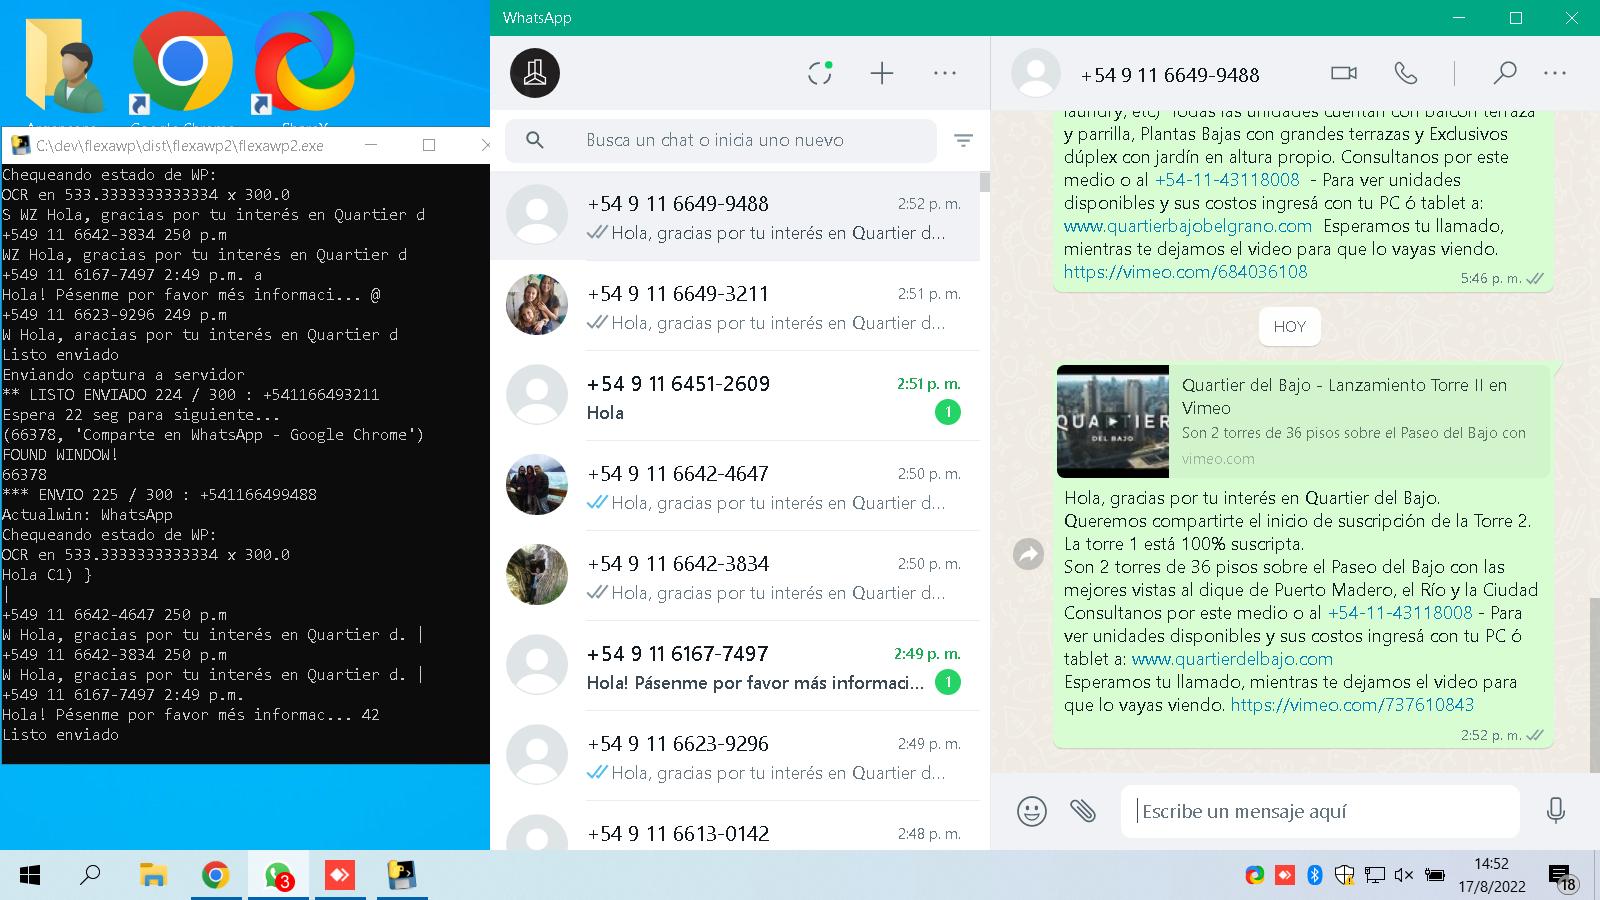Open the Windows Start menu
Image resolution: width=1600 pixels, height=900 pixels.
29,876
